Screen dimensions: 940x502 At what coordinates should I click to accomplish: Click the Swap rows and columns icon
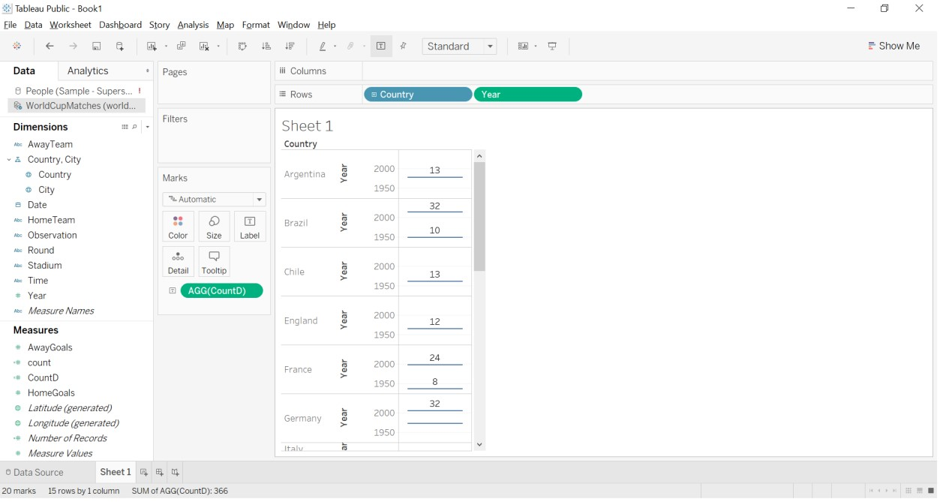(242, 46)
